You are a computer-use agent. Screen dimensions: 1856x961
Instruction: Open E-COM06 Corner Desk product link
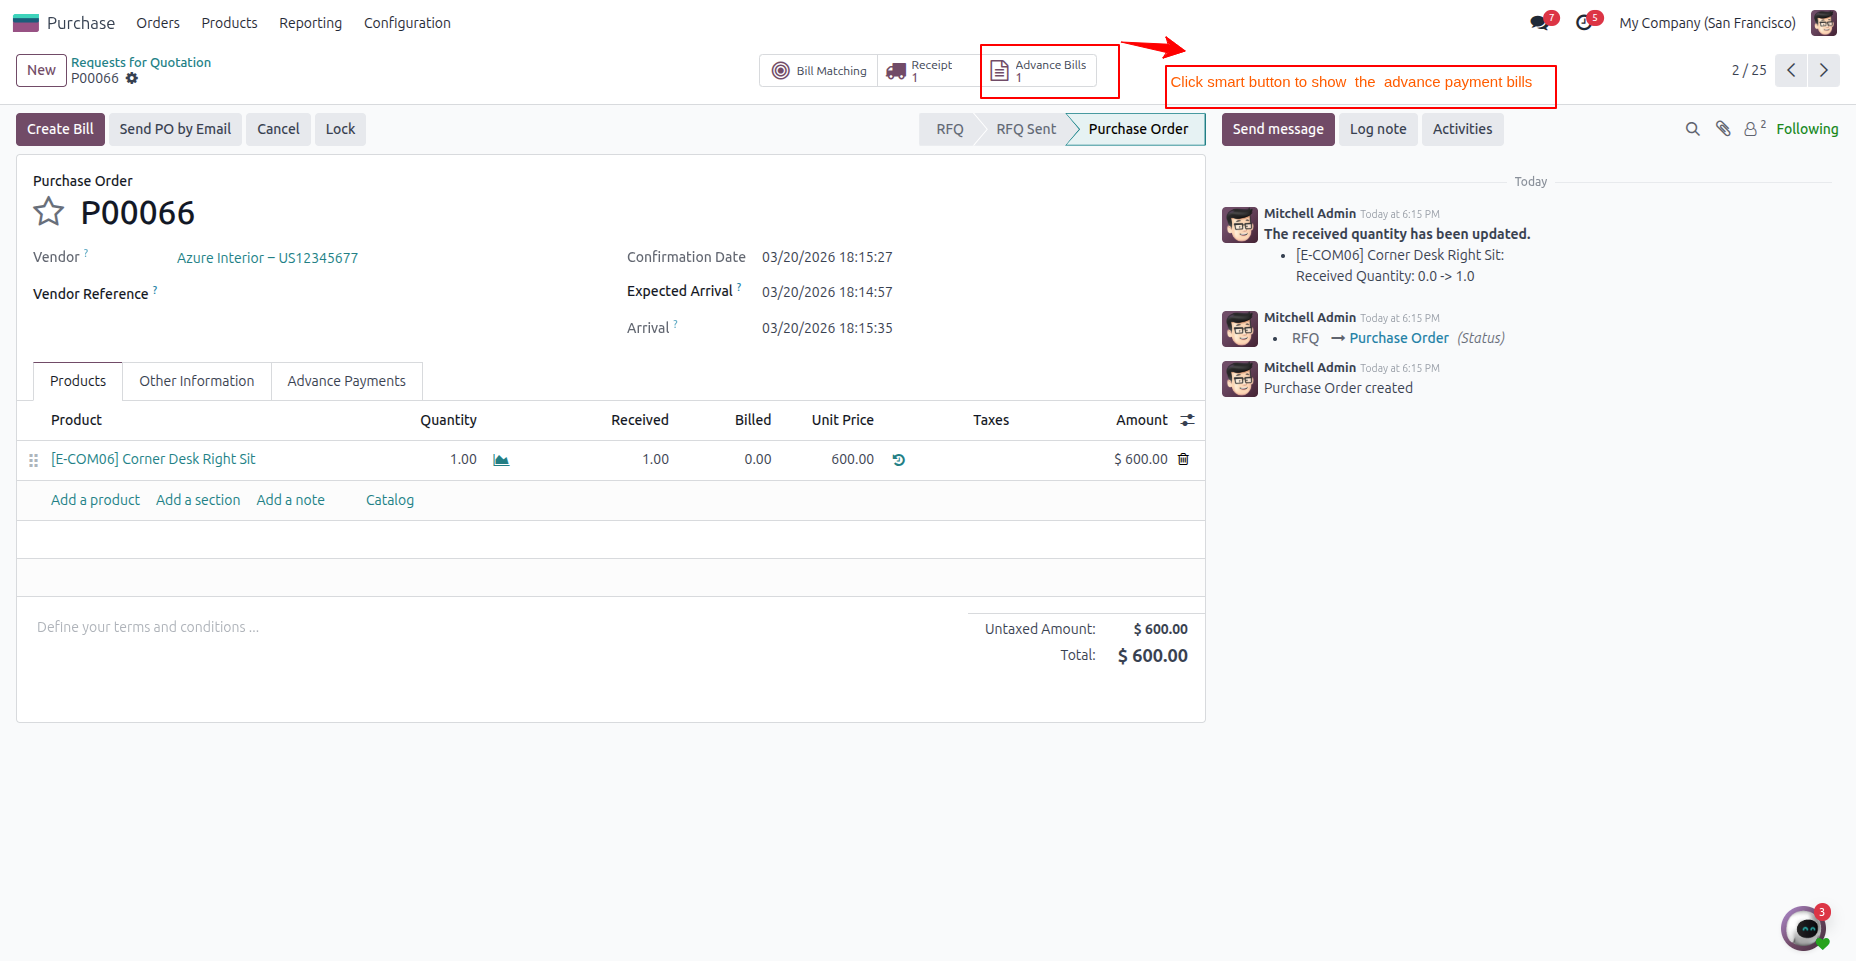[x=153, y=459]
